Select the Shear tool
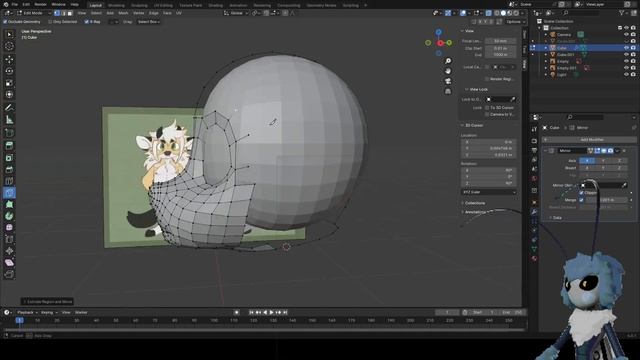This screenshot has height=360, width=640. (x=9, y=262)
